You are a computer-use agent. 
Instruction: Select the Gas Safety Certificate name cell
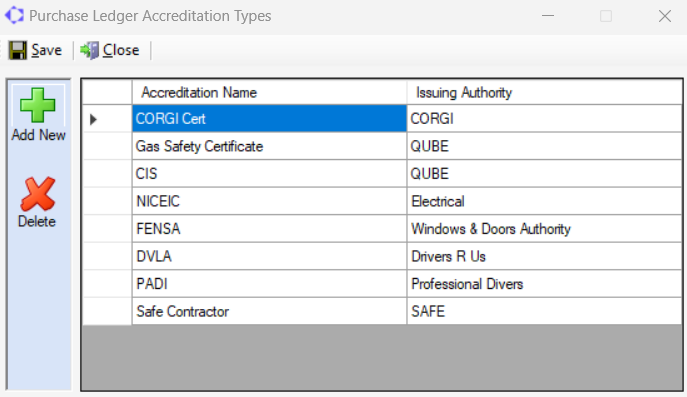tap(269, 146)
